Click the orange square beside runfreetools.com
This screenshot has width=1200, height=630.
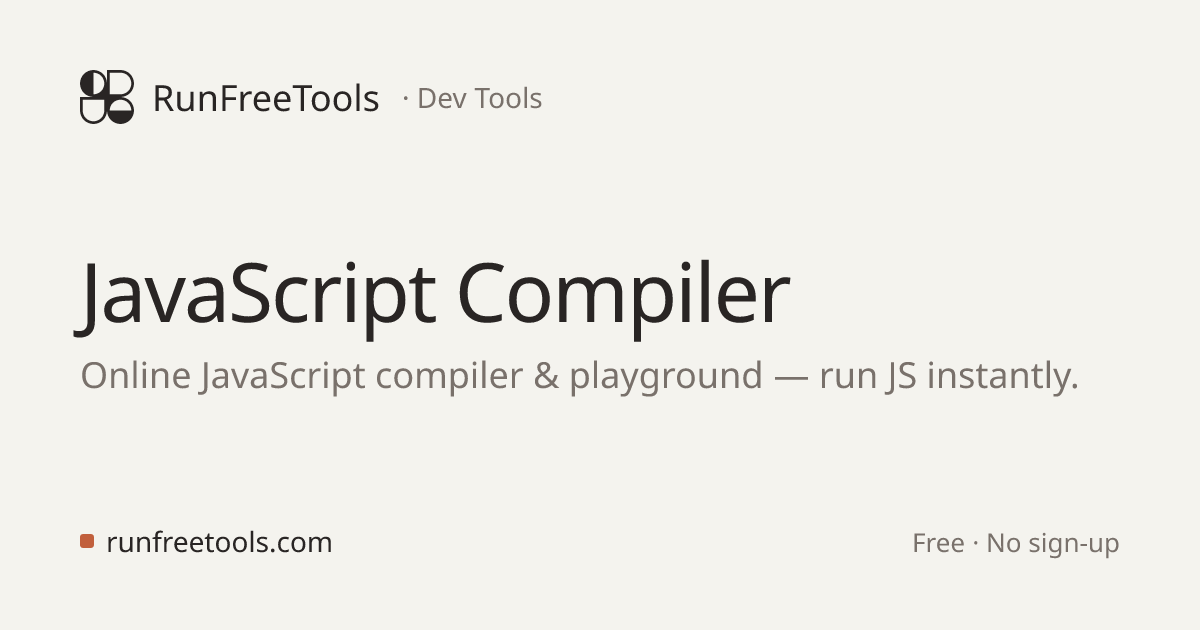click(87, 541)
